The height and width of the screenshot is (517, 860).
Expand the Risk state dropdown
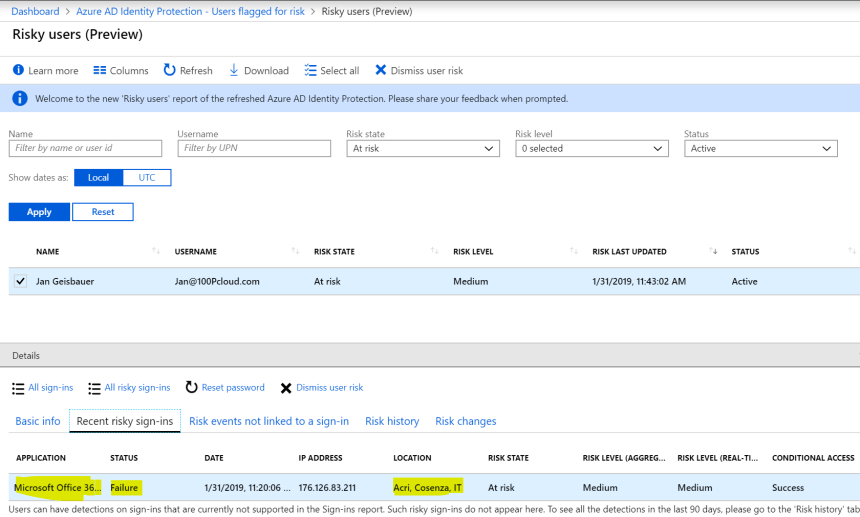tap(423, 149)
